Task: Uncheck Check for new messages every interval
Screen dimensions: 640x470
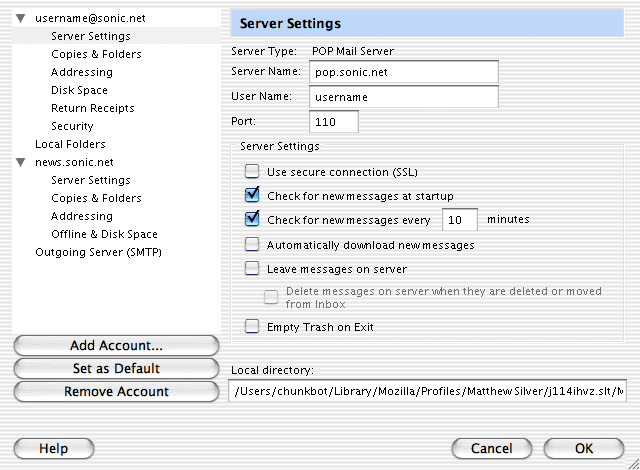Action: tap(252, 219)
